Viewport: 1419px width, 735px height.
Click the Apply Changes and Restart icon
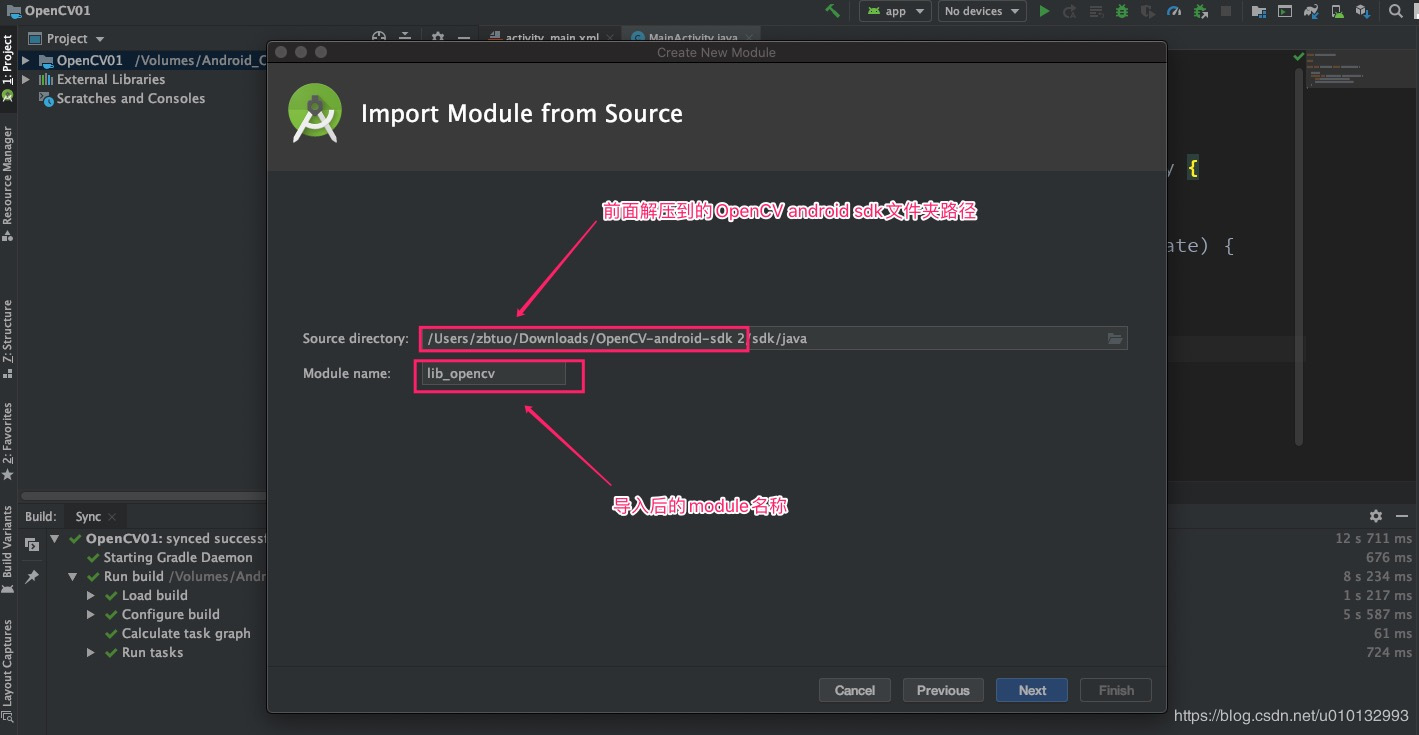[1070, 11]
